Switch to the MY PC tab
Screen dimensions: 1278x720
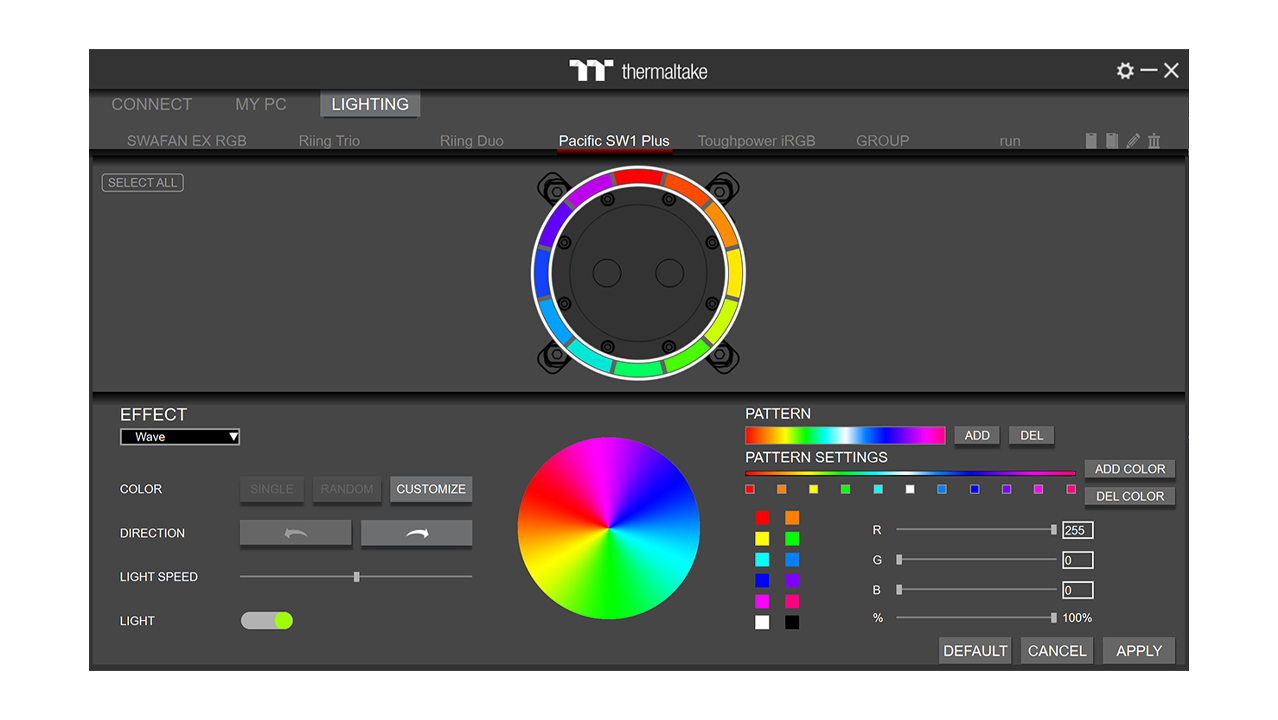(261, 104)
